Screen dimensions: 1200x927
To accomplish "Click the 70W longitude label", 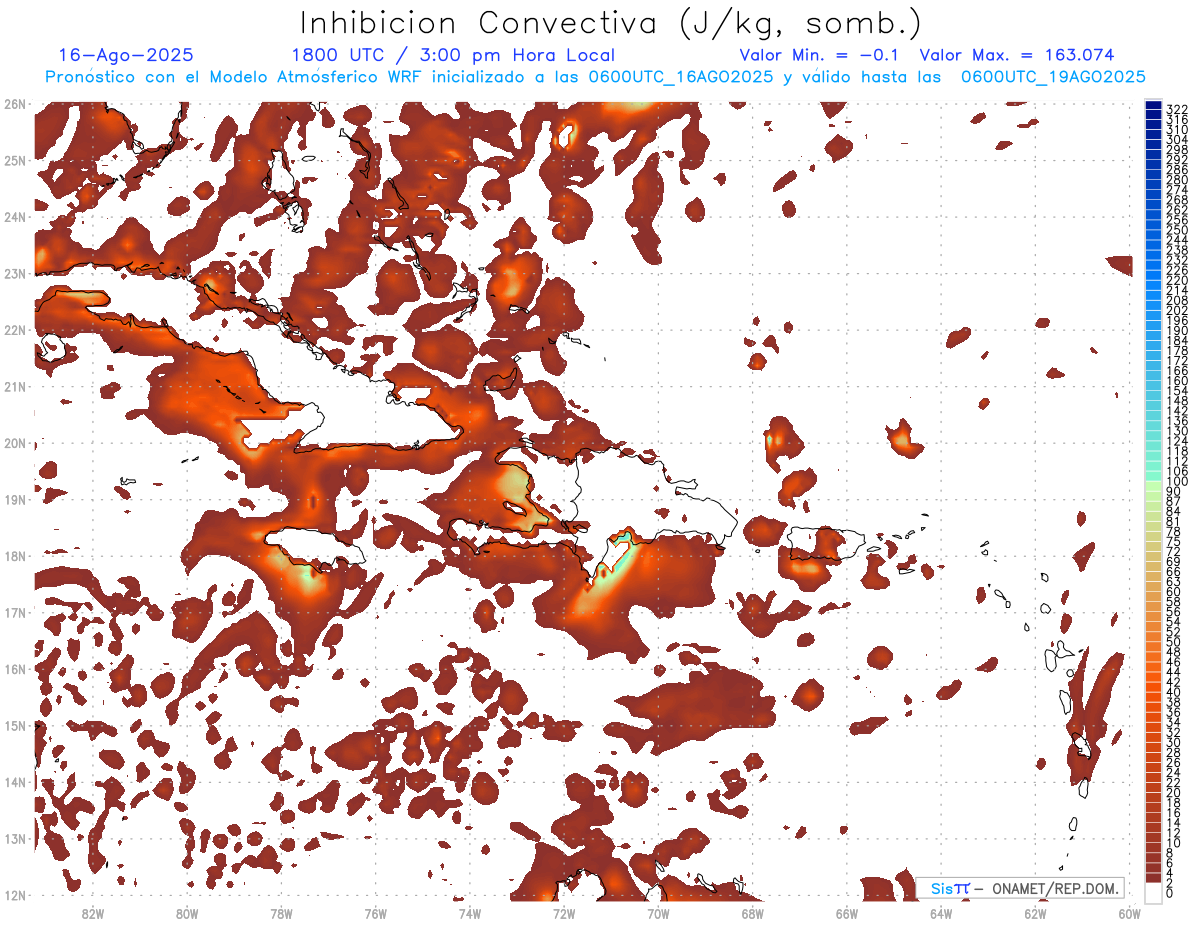I will point(658,912).
